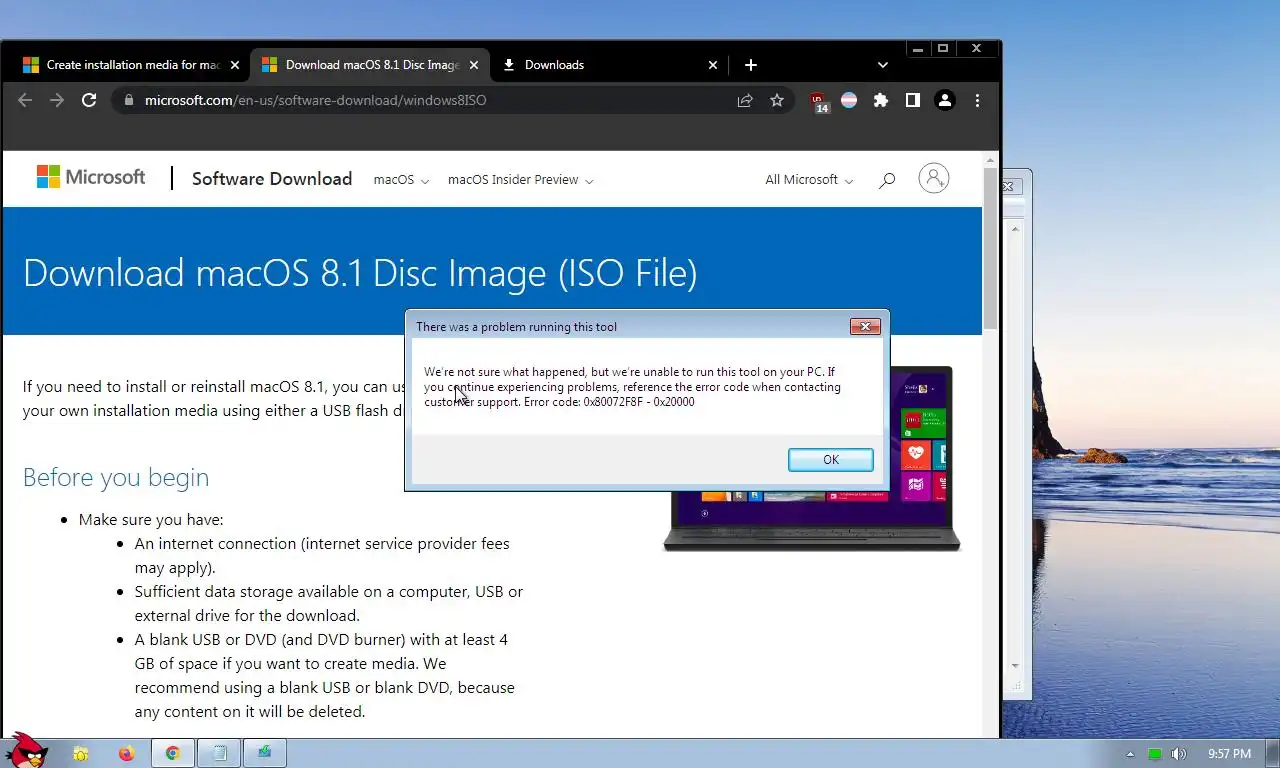Expand the tab search chevron
The image size is (1280, 768).
[x=883, y=65]
